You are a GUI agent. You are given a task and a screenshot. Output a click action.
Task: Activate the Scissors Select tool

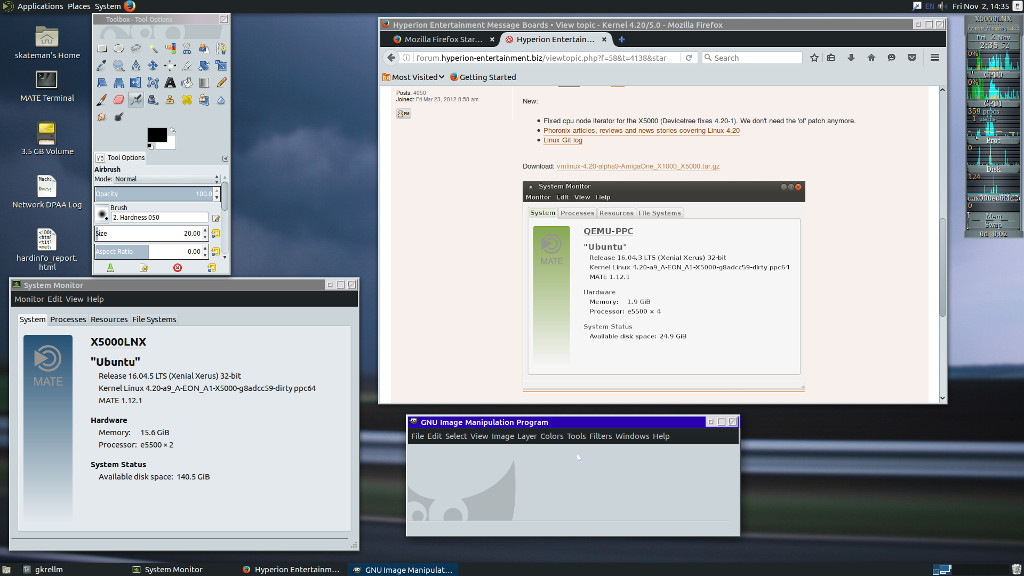click(x=187, y=48)
